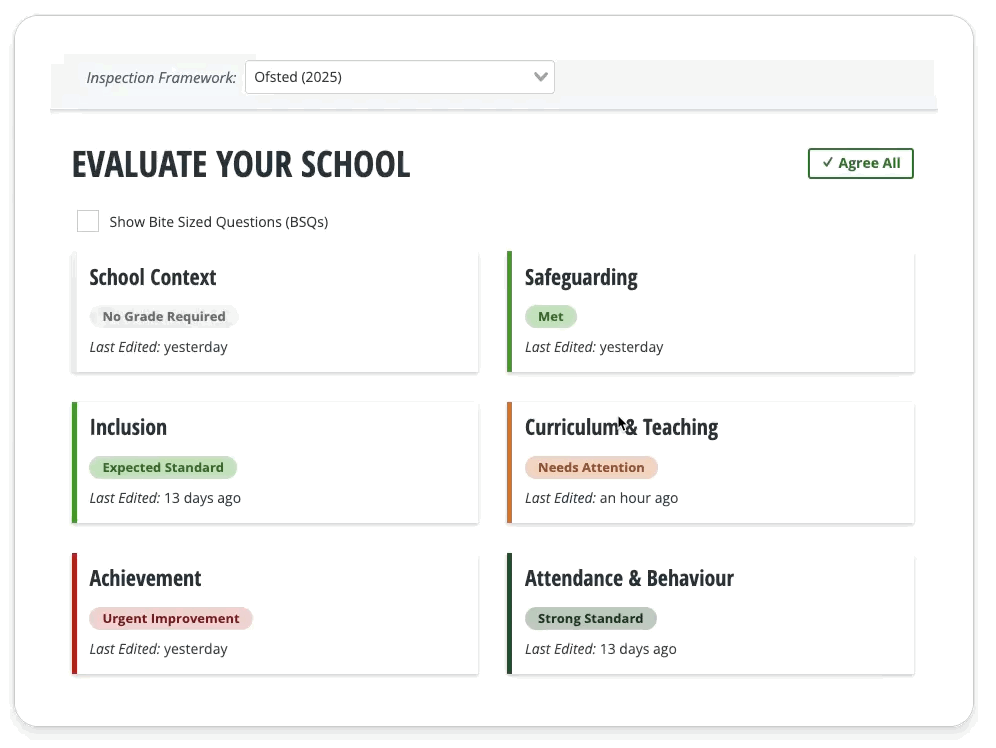Click the red colour bar on Achievement card
996x748 pixels.
coord(74,613)
